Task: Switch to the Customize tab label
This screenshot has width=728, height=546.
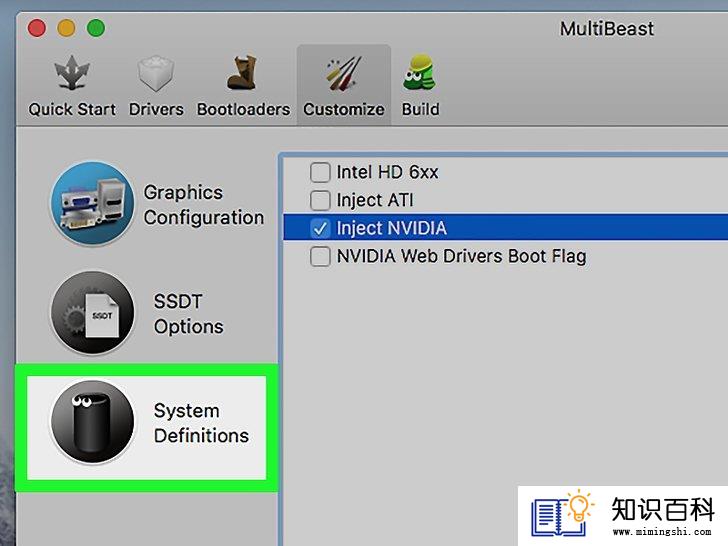Action: (x=344, y=110)
